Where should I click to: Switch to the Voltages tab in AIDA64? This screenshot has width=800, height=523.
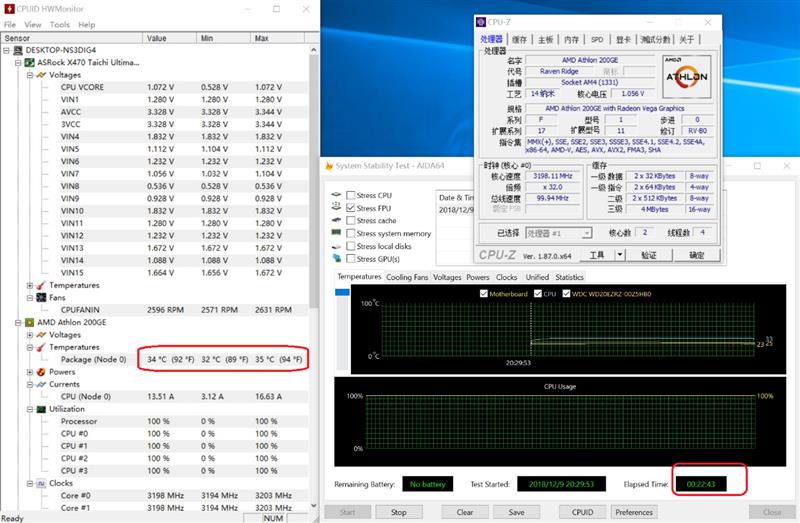click(447, 277)
